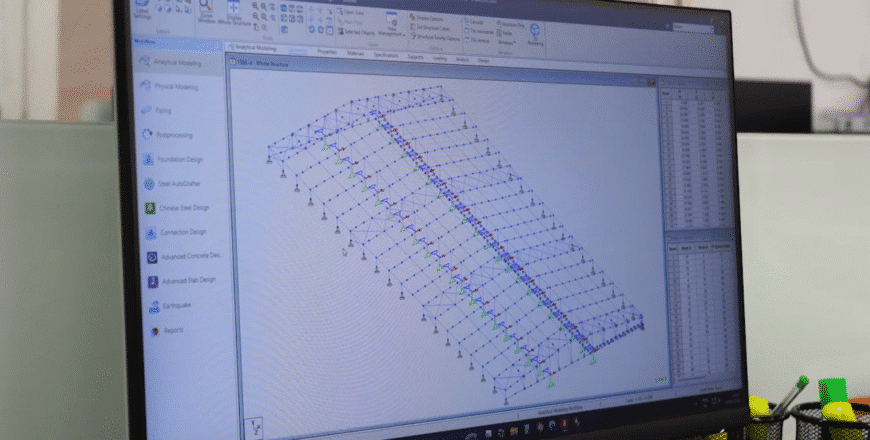Switch to the Loading tab
Image resolution: width=870 pixels, height=440 pixels.
click(x=440, y=58)
